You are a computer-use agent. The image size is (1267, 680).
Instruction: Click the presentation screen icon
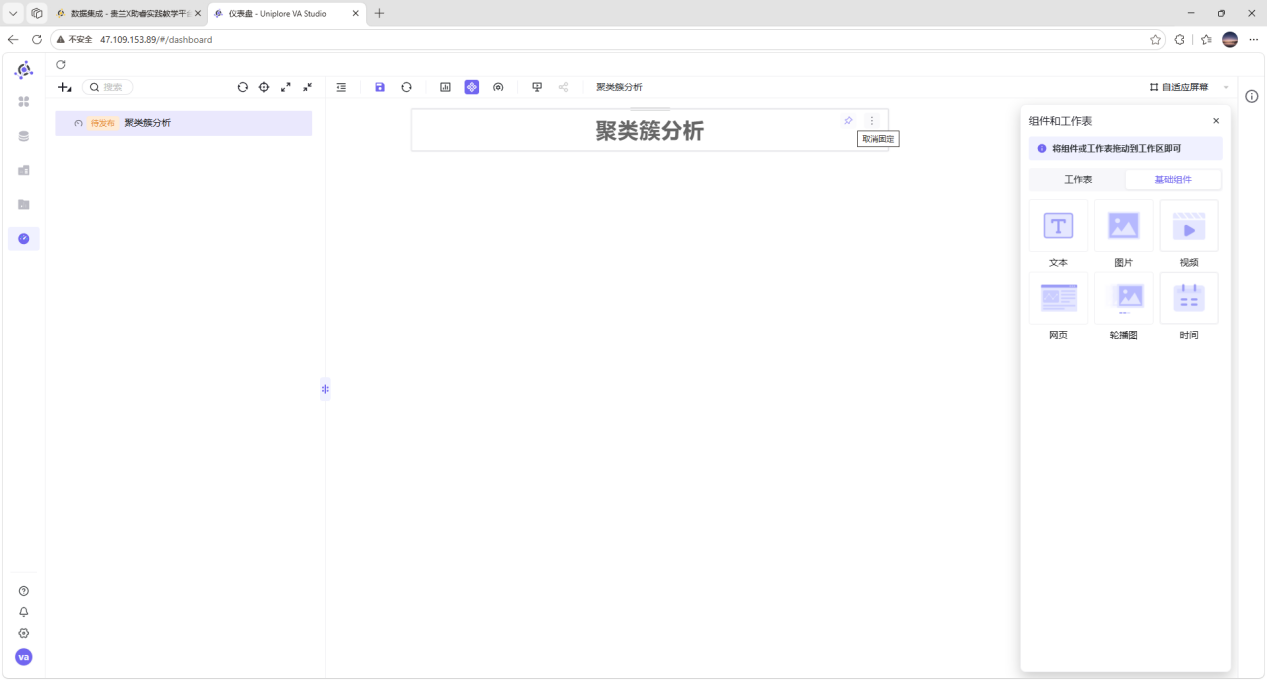[x=537, y=87]
